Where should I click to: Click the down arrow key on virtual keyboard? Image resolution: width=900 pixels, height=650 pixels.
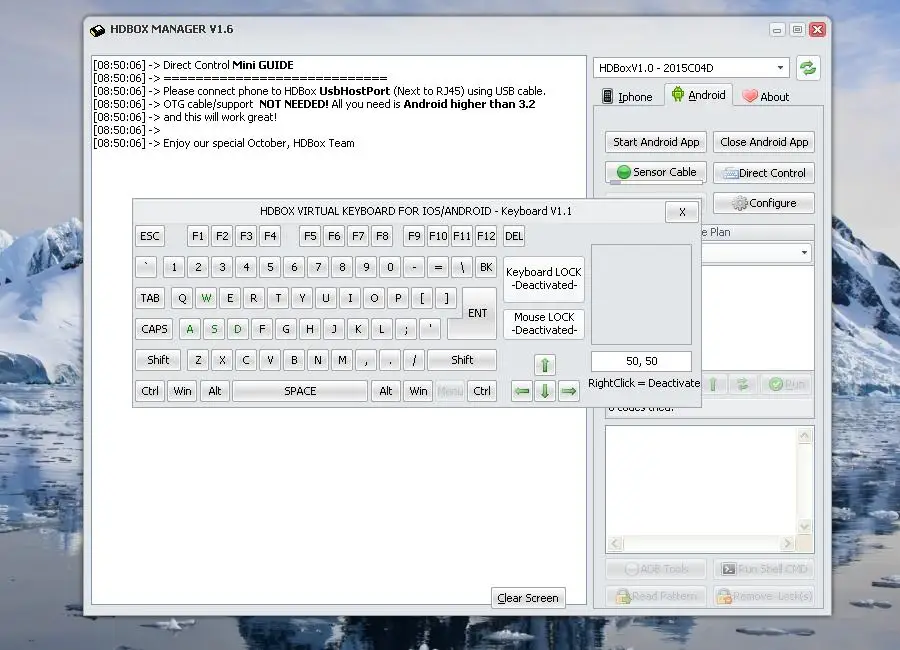coord(545,391)
